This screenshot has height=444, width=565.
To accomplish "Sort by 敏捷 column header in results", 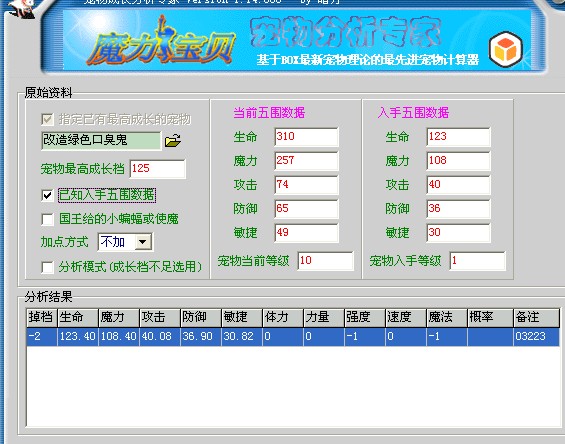I will pyautogui.click(x=242, y=318).
